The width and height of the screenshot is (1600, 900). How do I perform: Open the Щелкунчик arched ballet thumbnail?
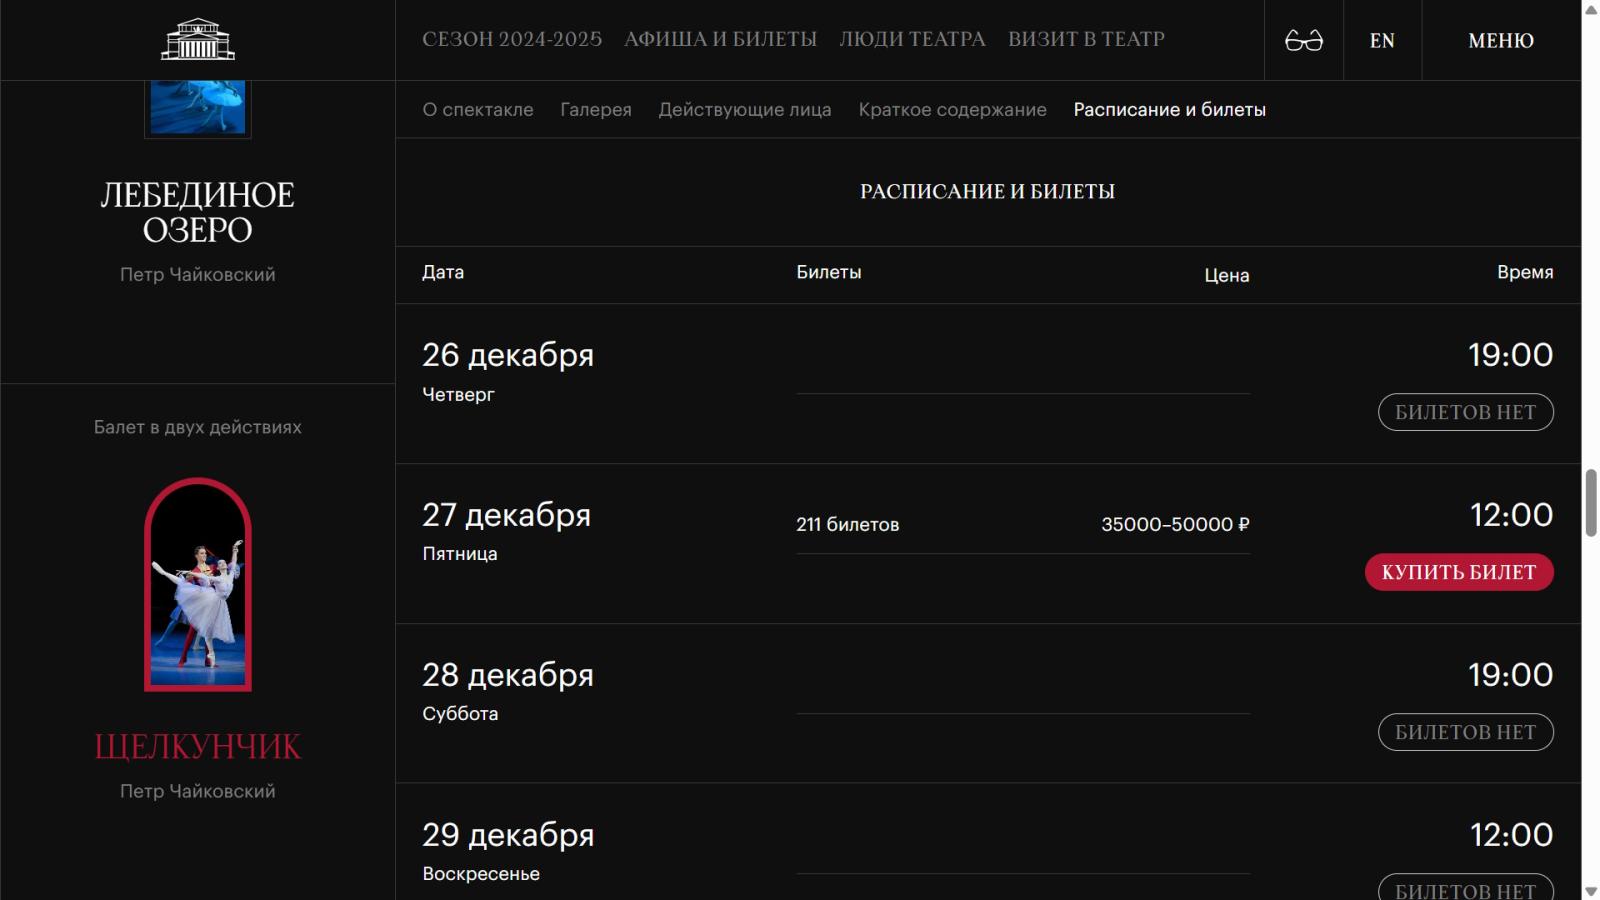[198, 585]
